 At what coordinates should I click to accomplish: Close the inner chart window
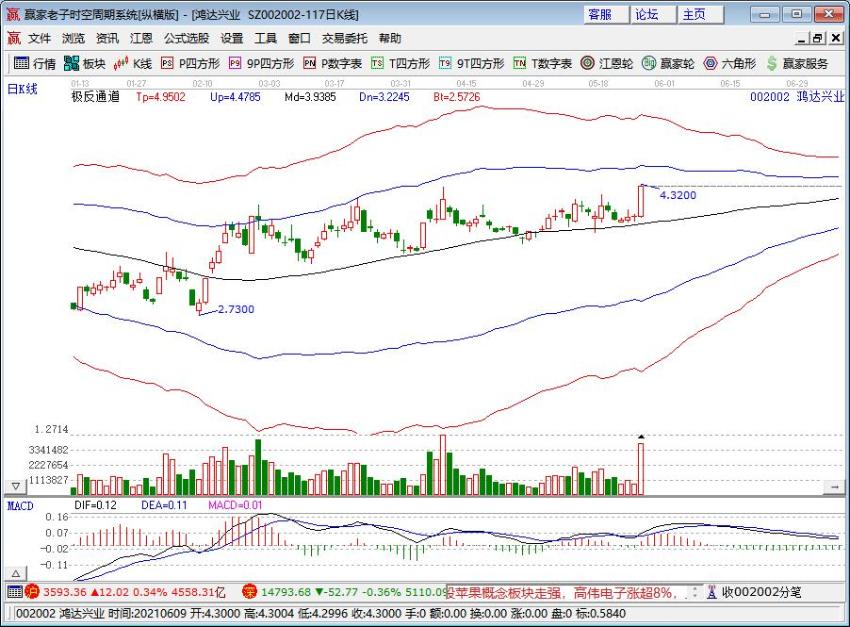(835, 38)
